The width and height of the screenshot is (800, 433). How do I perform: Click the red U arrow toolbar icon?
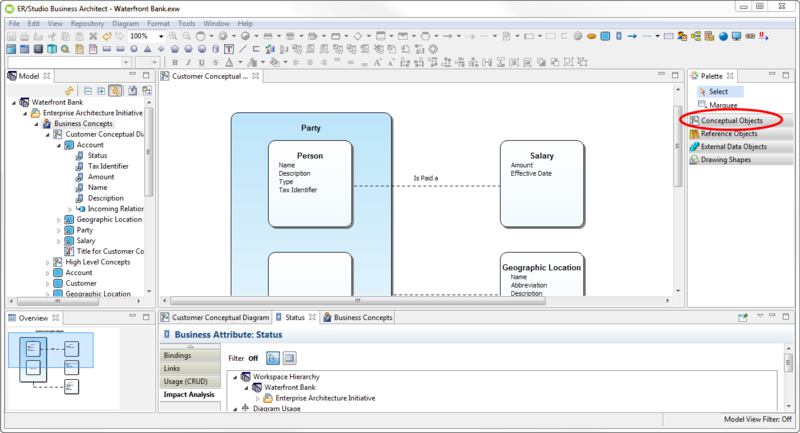click(x=763, y=36)
